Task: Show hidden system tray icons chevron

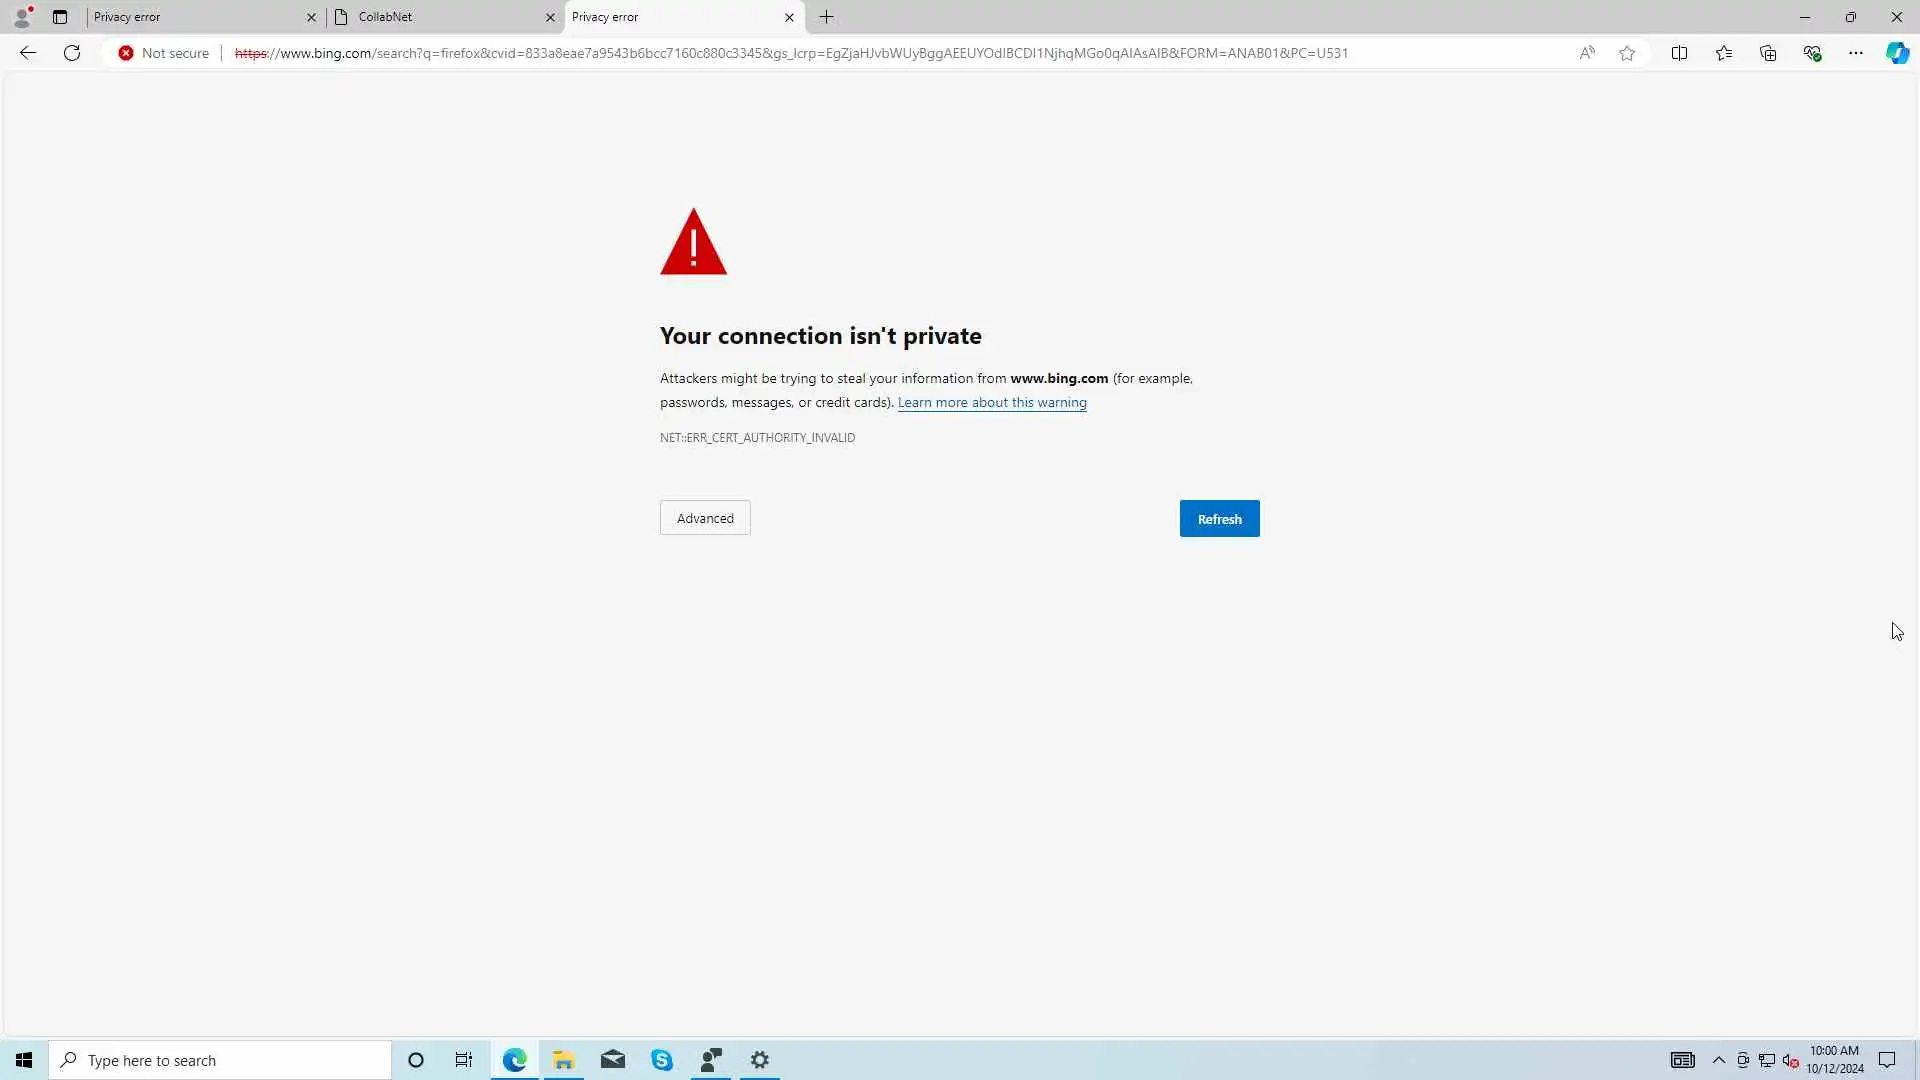Action: click(x=1718, y=1060)
